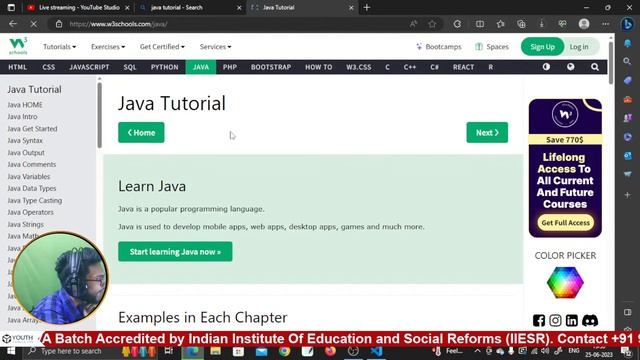
Task: Open Visual Studio Code from the taskbar
Action: click(x=376, y=351)
